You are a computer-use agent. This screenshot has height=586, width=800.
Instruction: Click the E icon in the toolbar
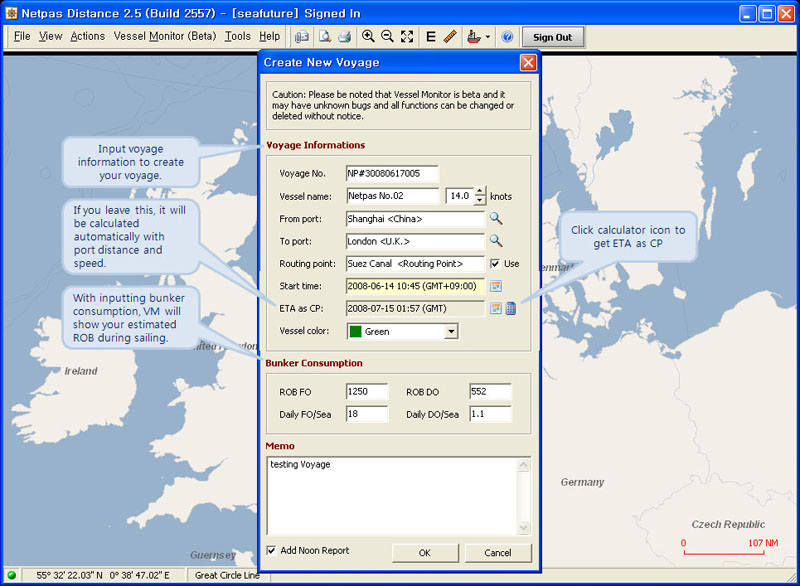[x=431, y=37]
